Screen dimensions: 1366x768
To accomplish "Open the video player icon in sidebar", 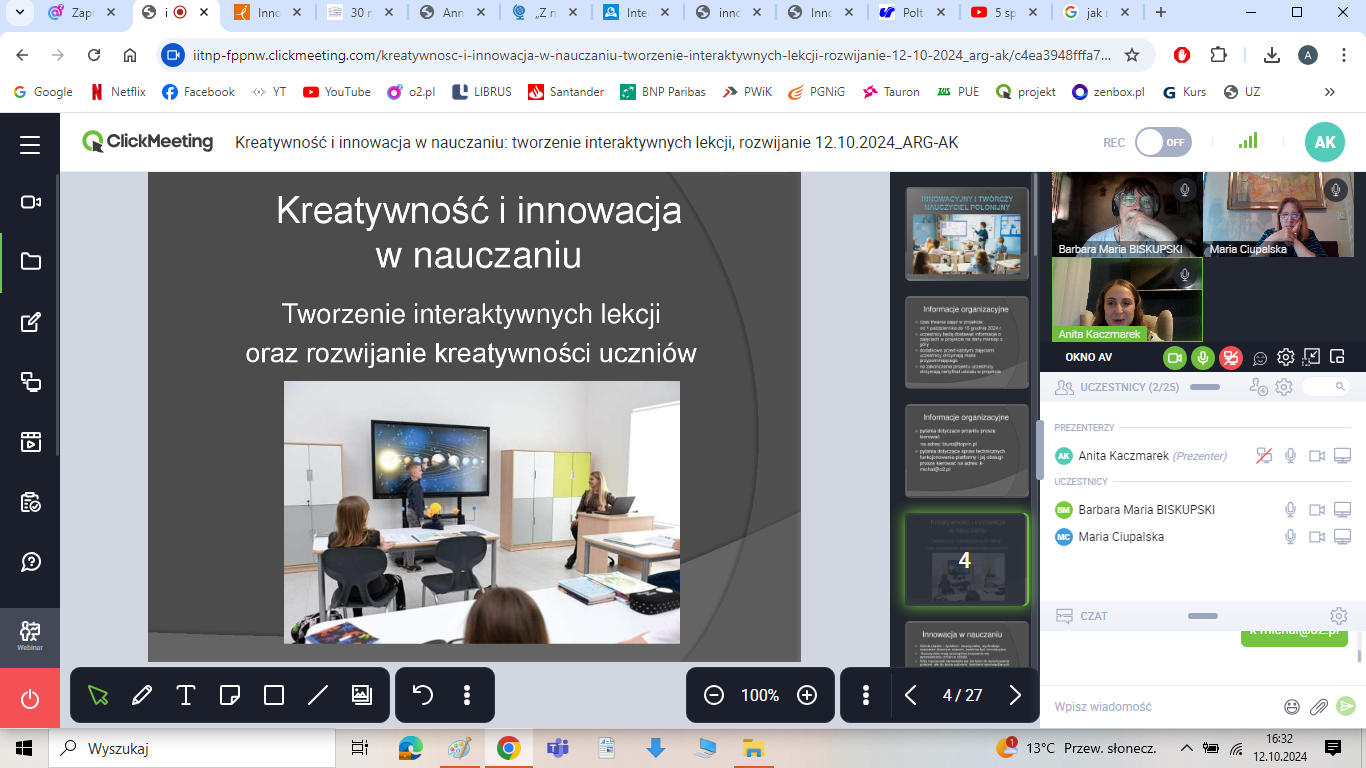I will coord(30,441).
